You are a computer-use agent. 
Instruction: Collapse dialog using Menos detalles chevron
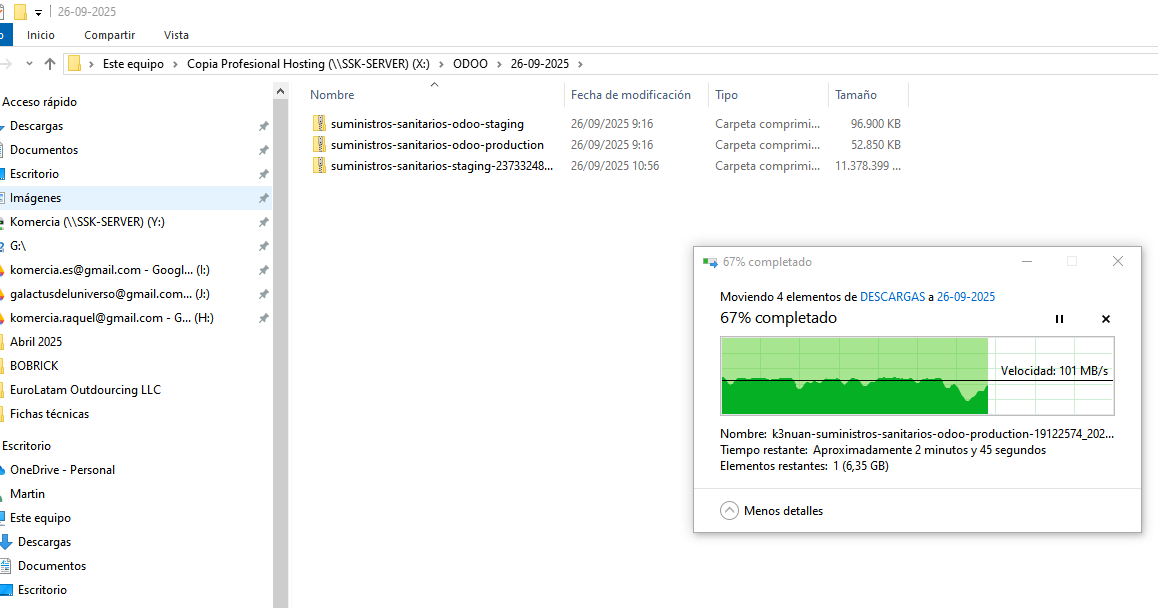[x=730, y=511]
